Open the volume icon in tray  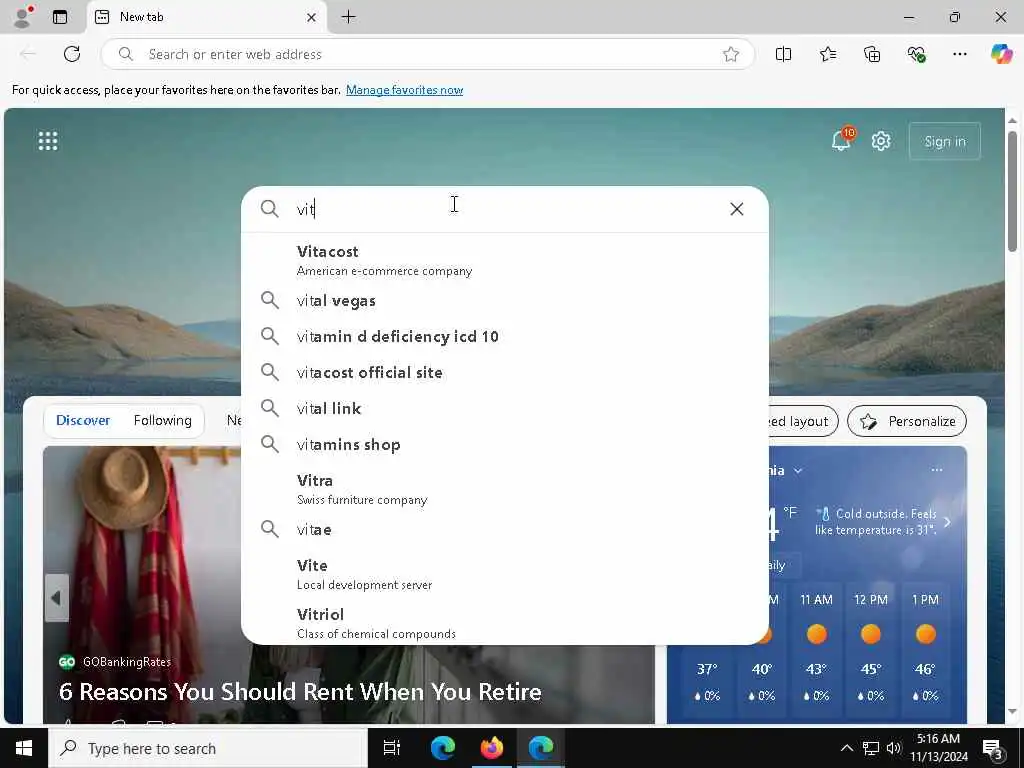pos(893,748)
